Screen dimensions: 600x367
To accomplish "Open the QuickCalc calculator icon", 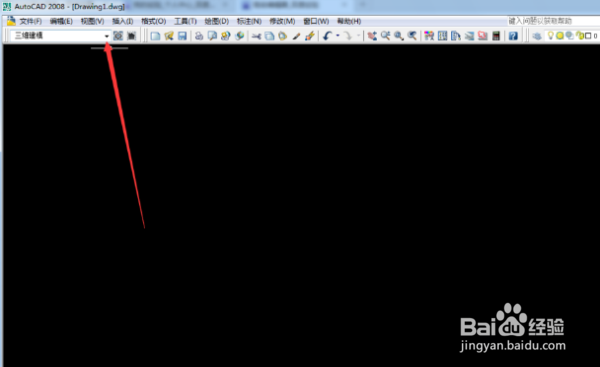I will pos(496,36).
